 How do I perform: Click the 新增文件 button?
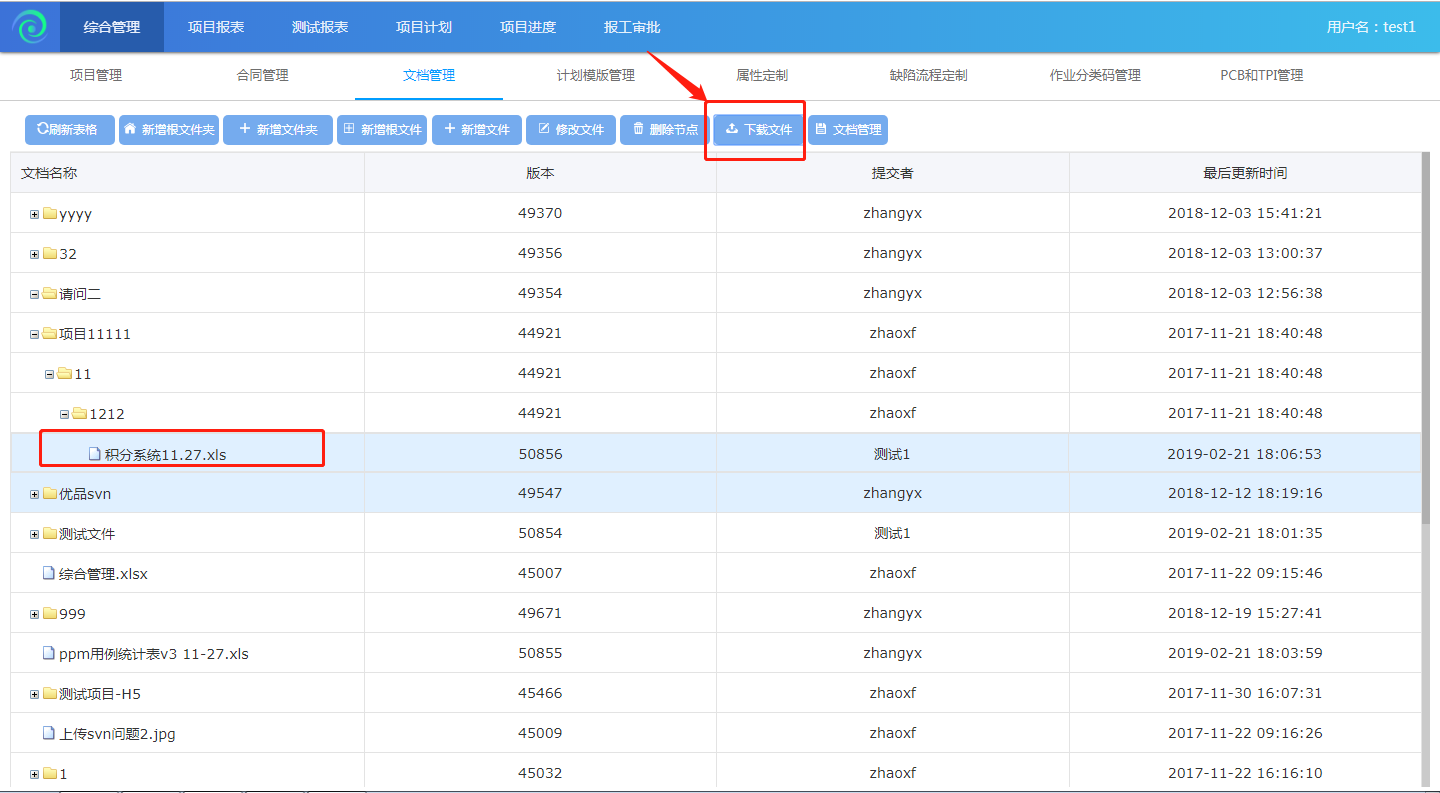(477, 130)
